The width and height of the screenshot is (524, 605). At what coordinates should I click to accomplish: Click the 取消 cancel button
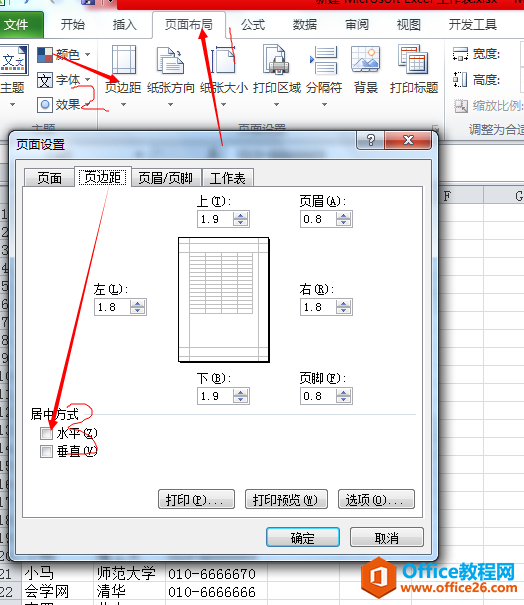pos(387,537)
